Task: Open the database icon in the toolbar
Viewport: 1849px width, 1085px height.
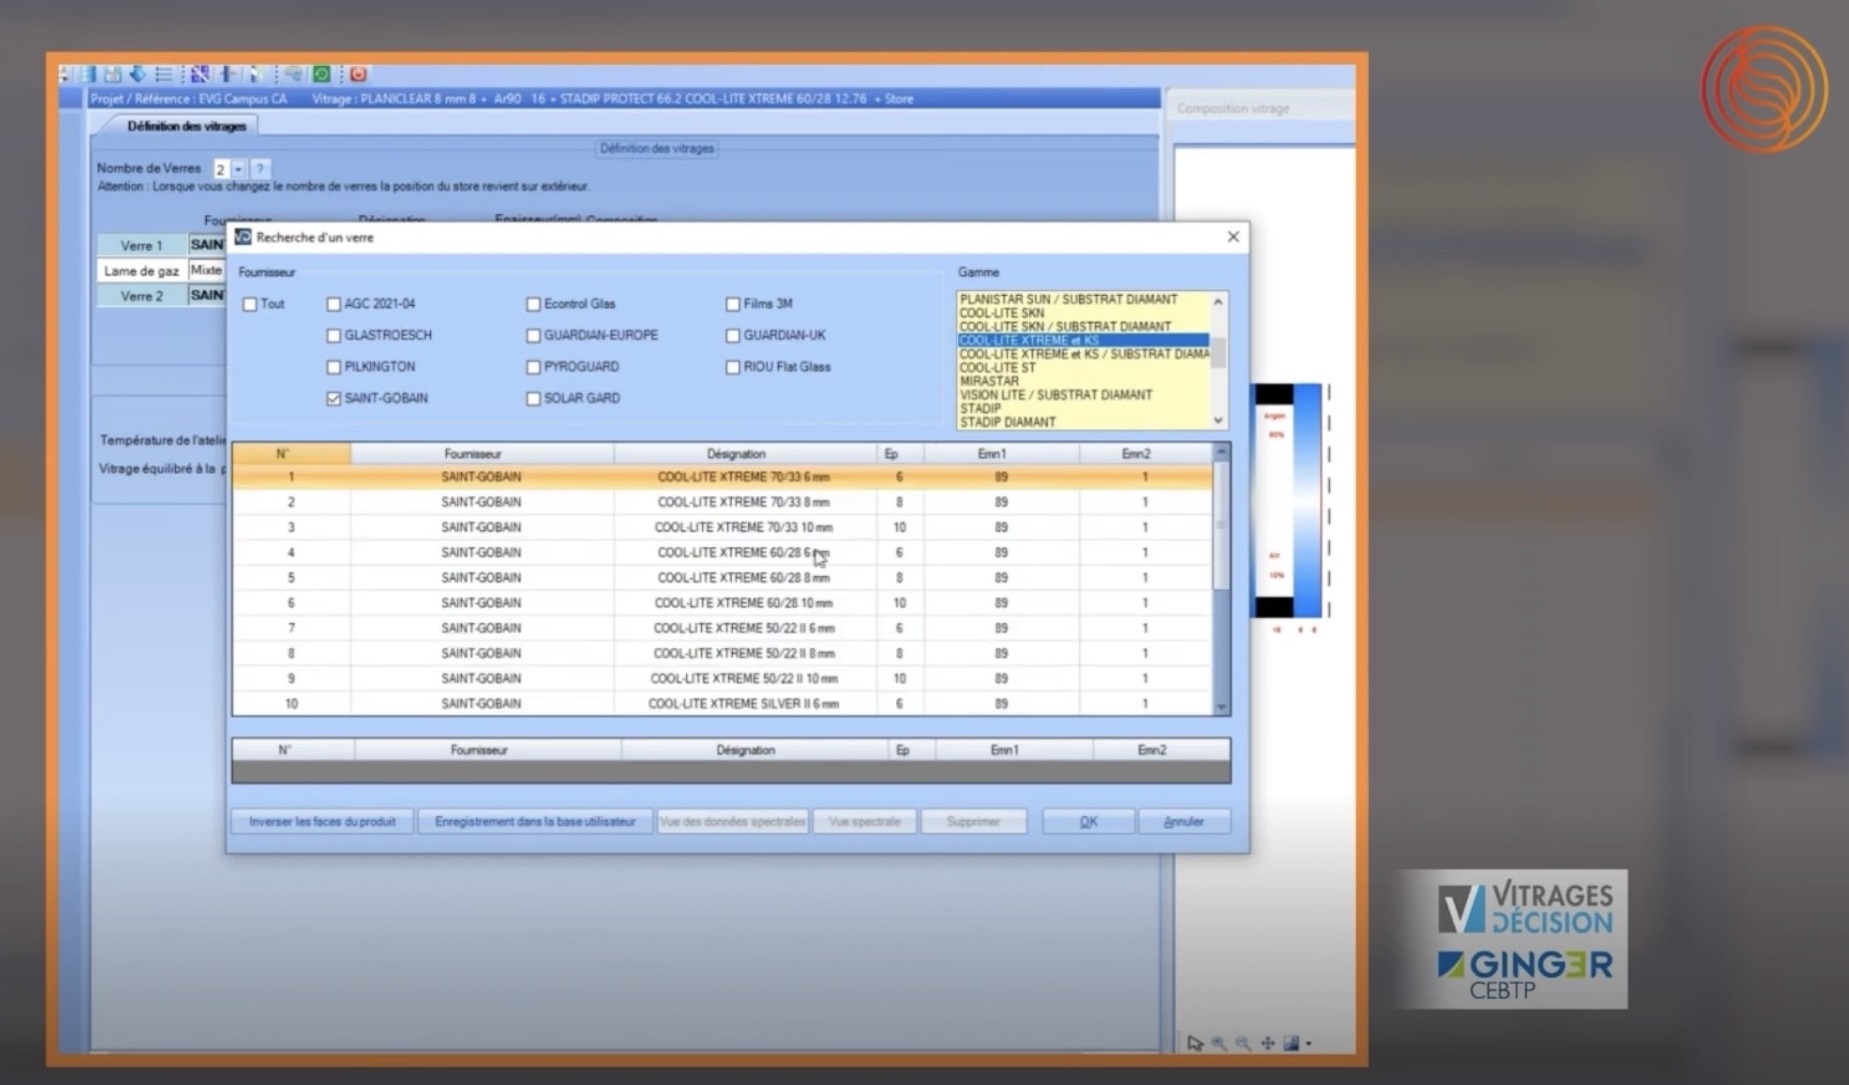Action: [x=89, y=74]
